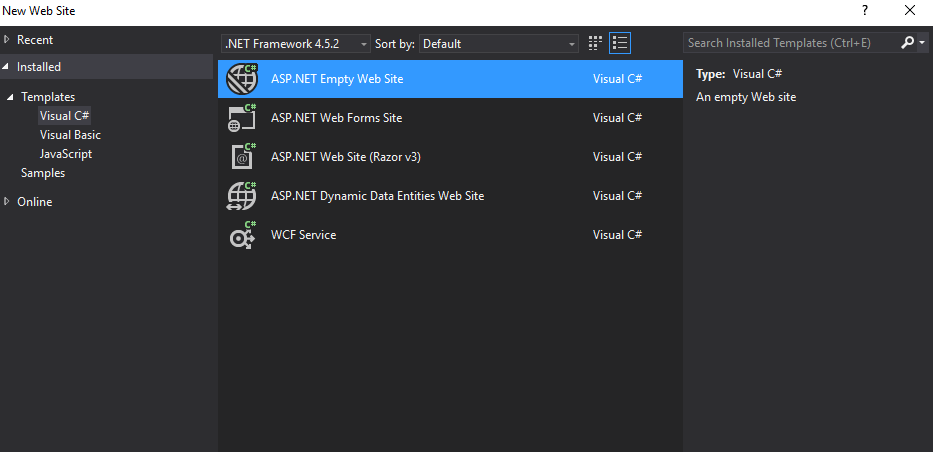Click the Razor v3 Web Site icon
Viewport: 933px width, 452px height.
point(242,157)
